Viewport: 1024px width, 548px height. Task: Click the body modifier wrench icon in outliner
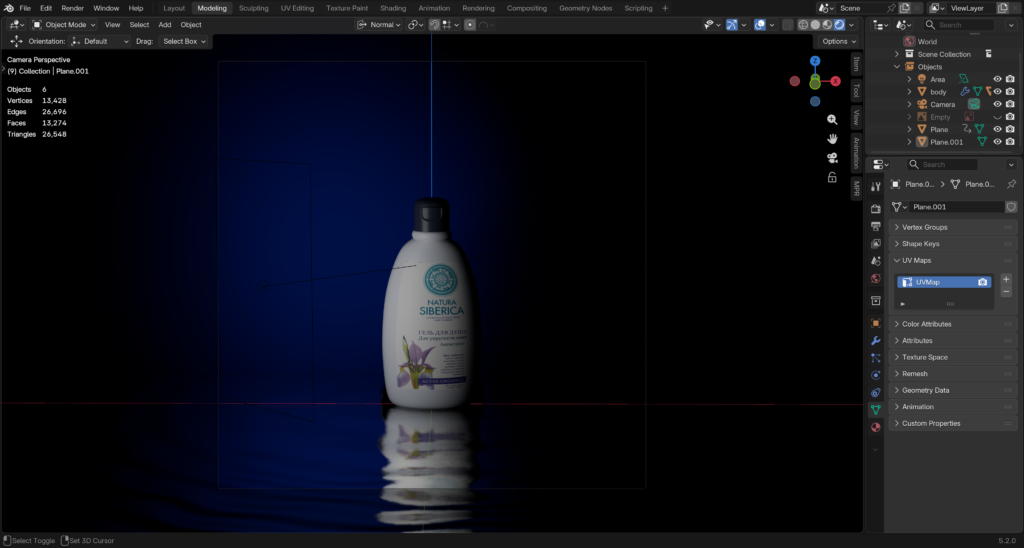pos(965,91)
